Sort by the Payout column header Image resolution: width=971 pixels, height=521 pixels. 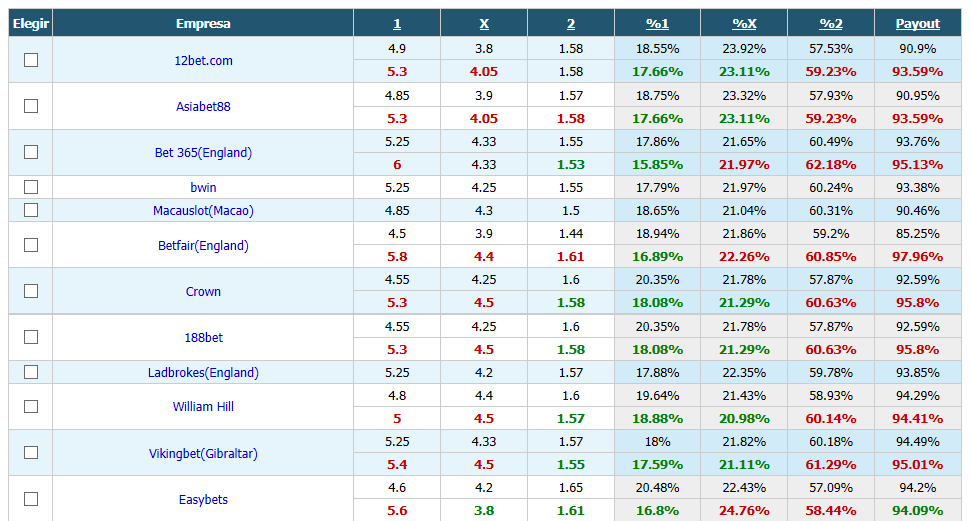[918, 24]
